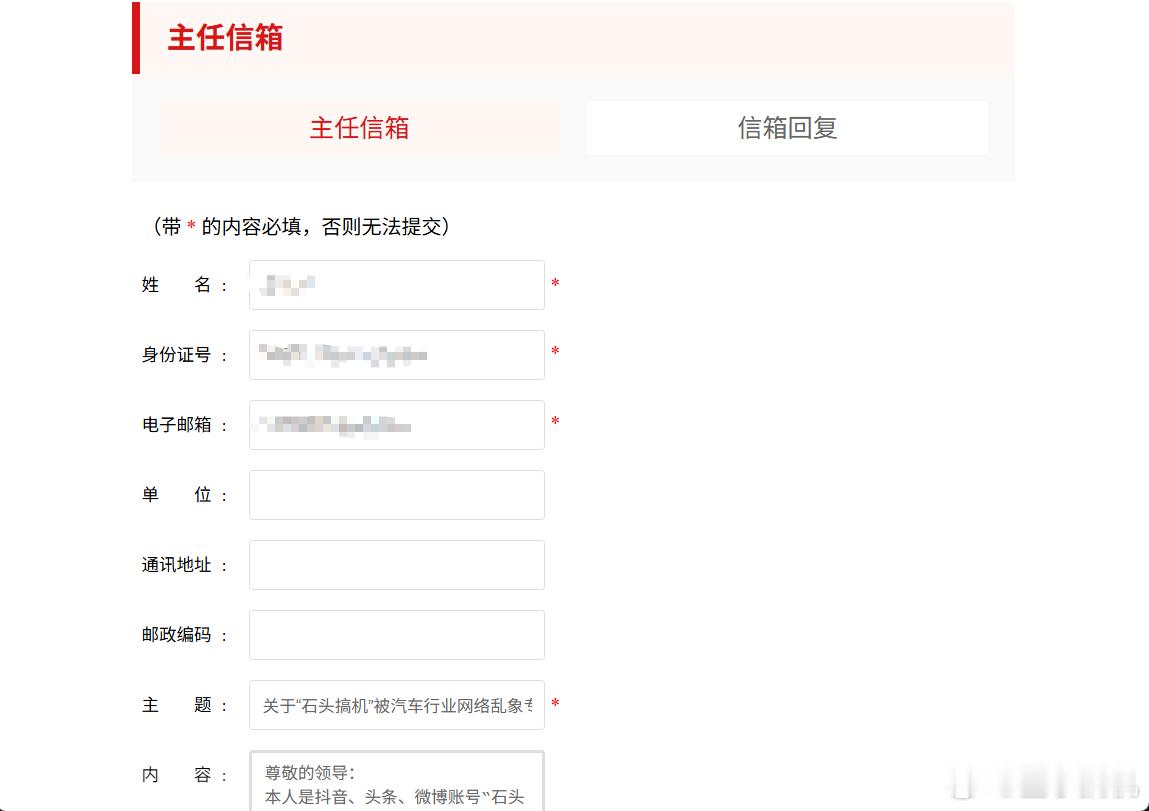Select the 主题 input field
Viewport: 1149px width, 811px height.
[396, 705]
